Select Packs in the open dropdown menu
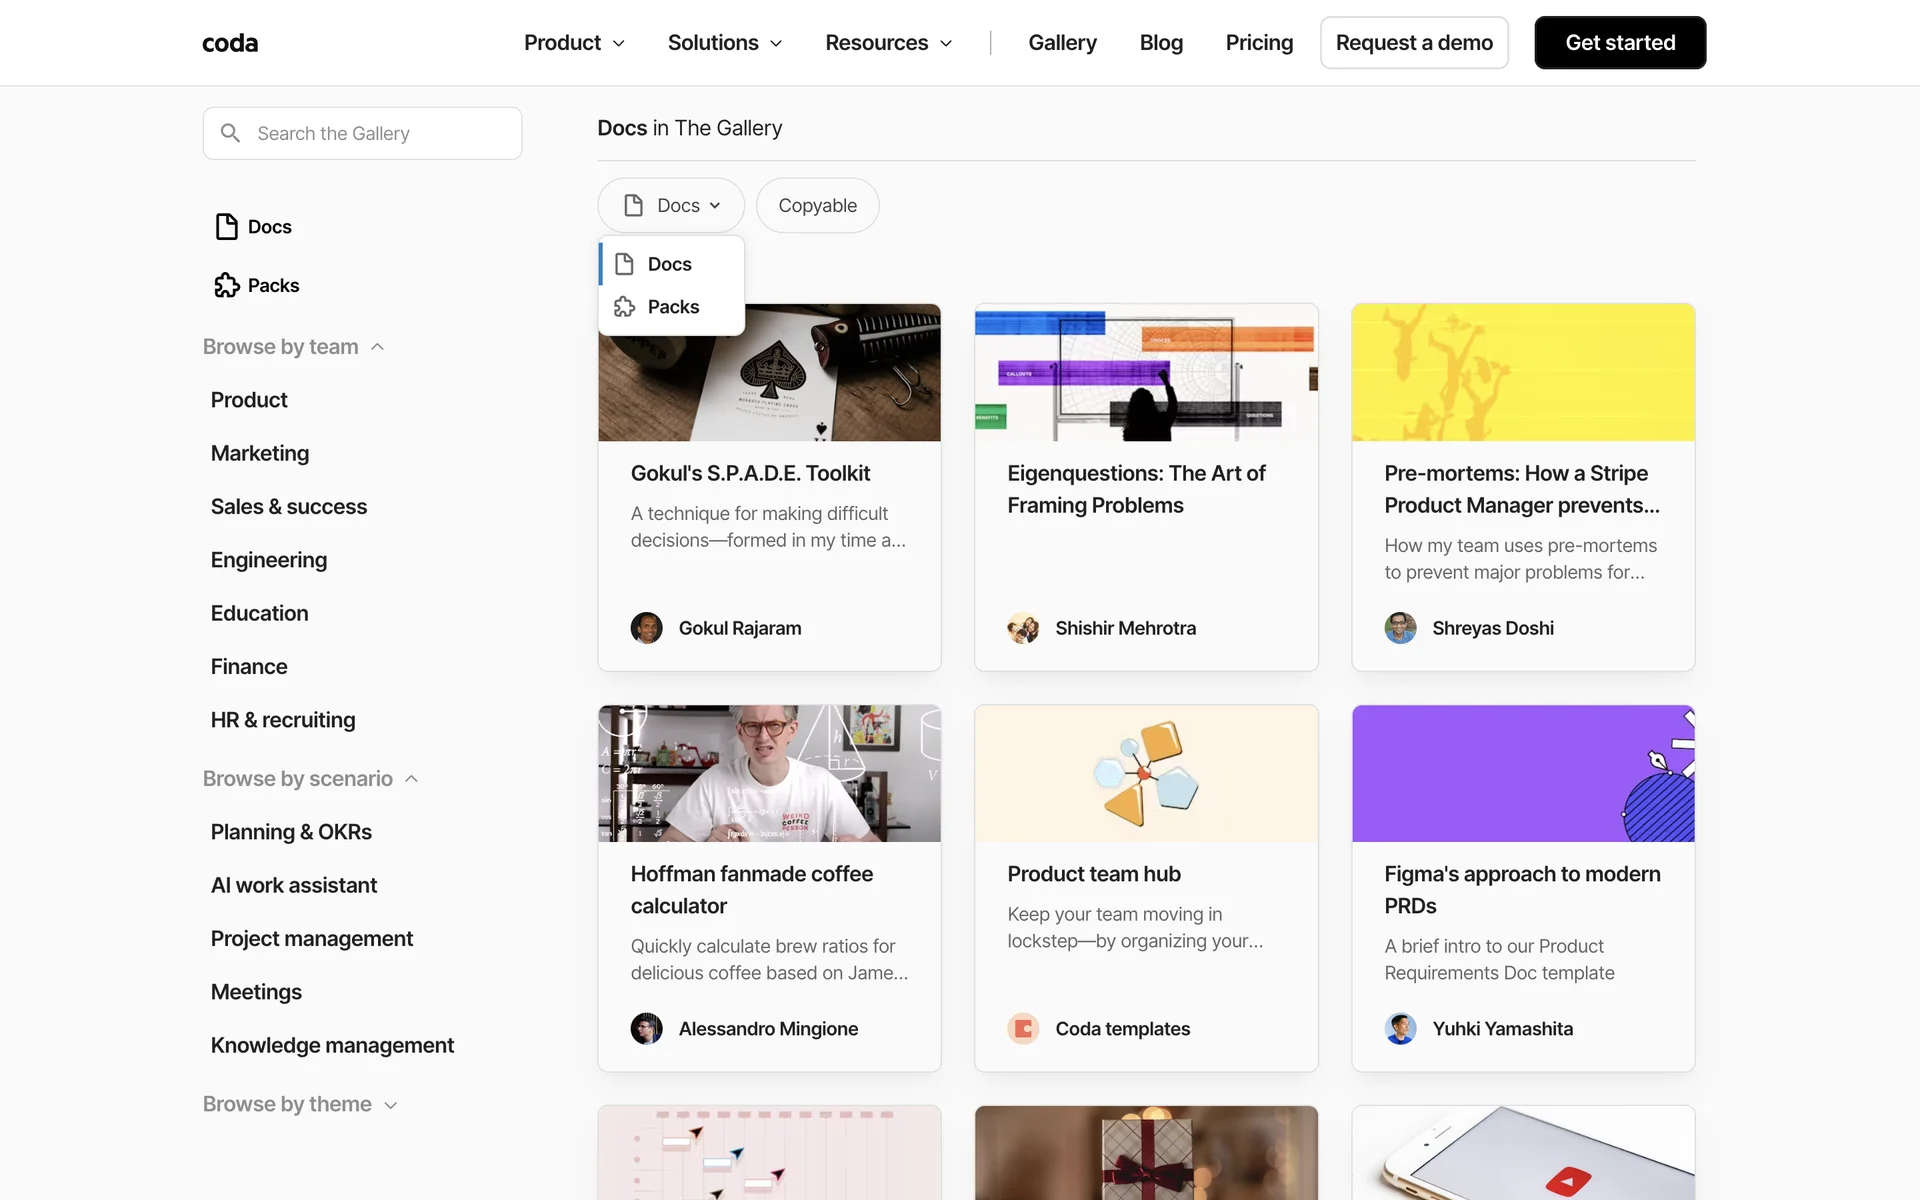Image resolution: width=1920 pixels, height=1200 pixels. point(672,307)
